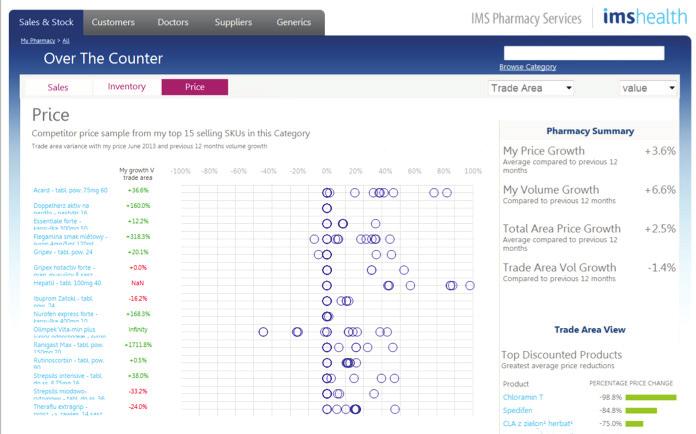Viewport: 696px width, 434px height.
Task: Open the Hepatil tabl. 100mg product
Action: (x=67, y=283)
